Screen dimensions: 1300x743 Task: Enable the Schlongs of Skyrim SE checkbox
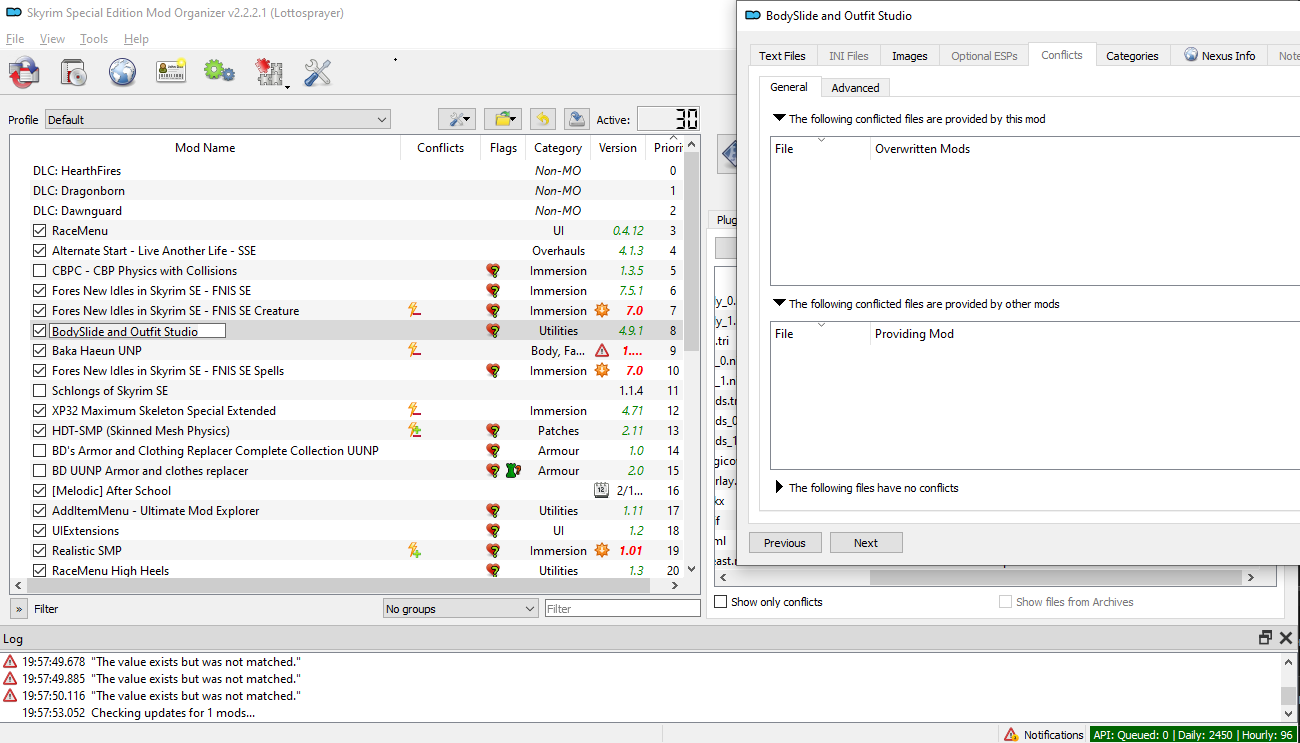(40, 390)
